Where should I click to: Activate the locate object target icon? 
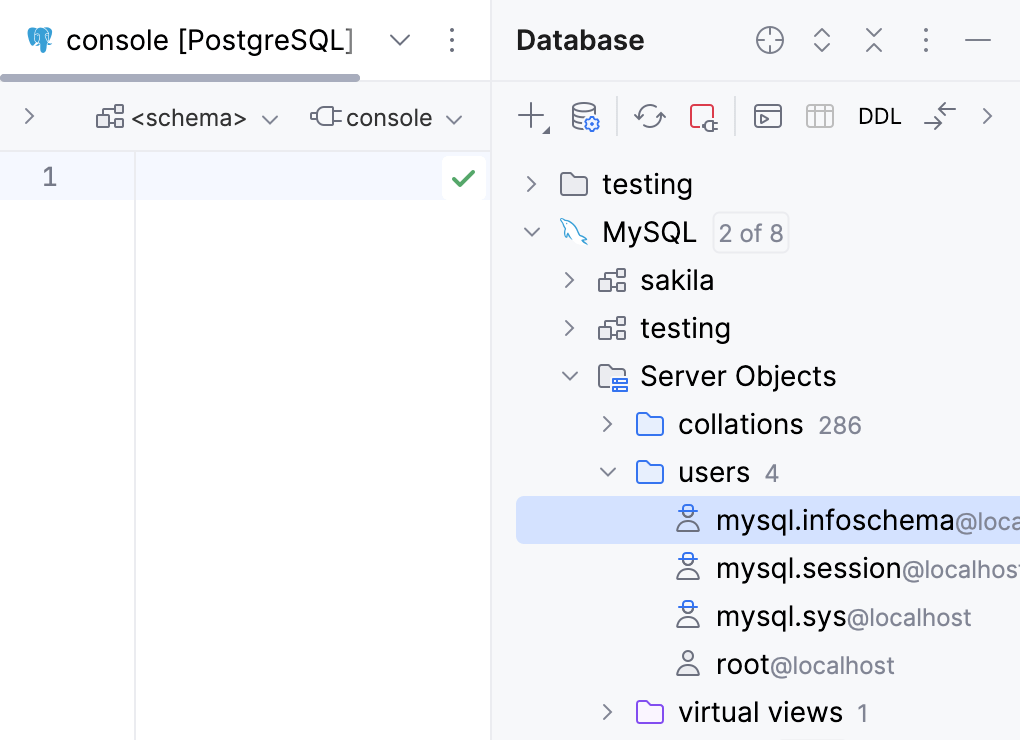tap(769, 40)
